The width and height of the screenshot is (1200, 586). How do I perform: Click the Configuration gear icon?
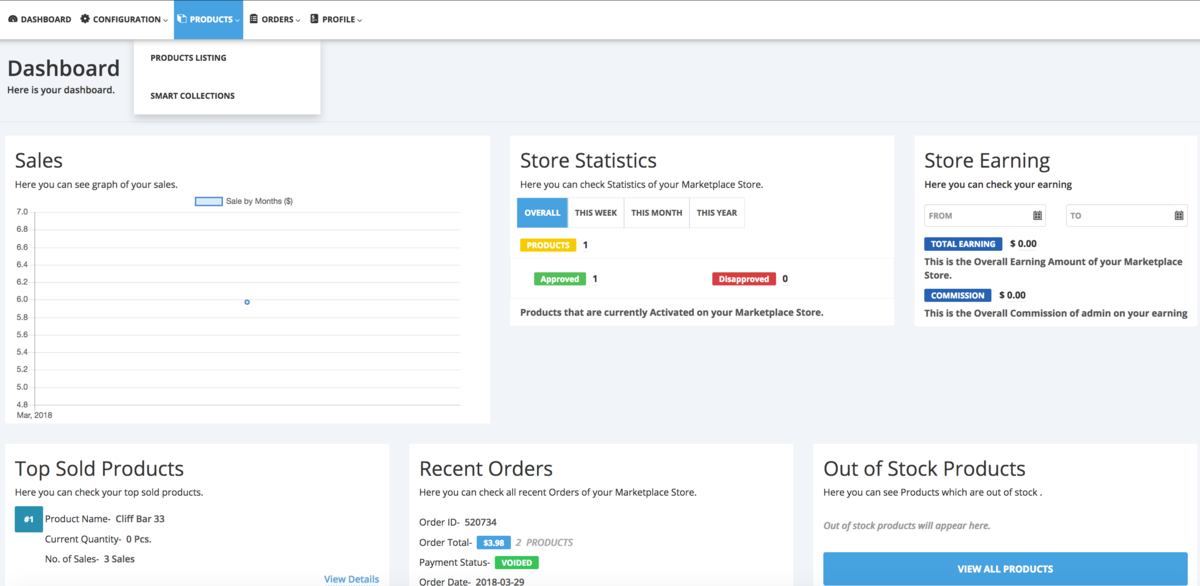(x=85, y=19)
